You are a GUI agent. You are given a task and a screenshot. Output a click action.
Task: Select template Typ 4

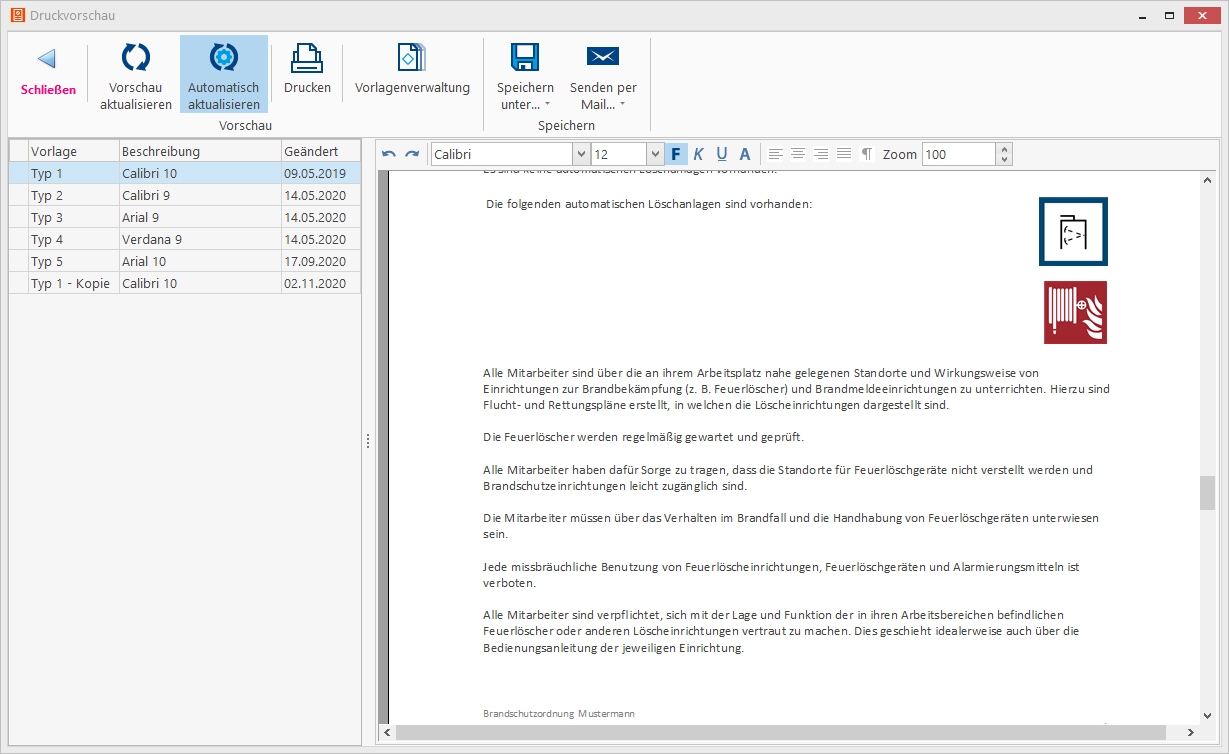185,239
